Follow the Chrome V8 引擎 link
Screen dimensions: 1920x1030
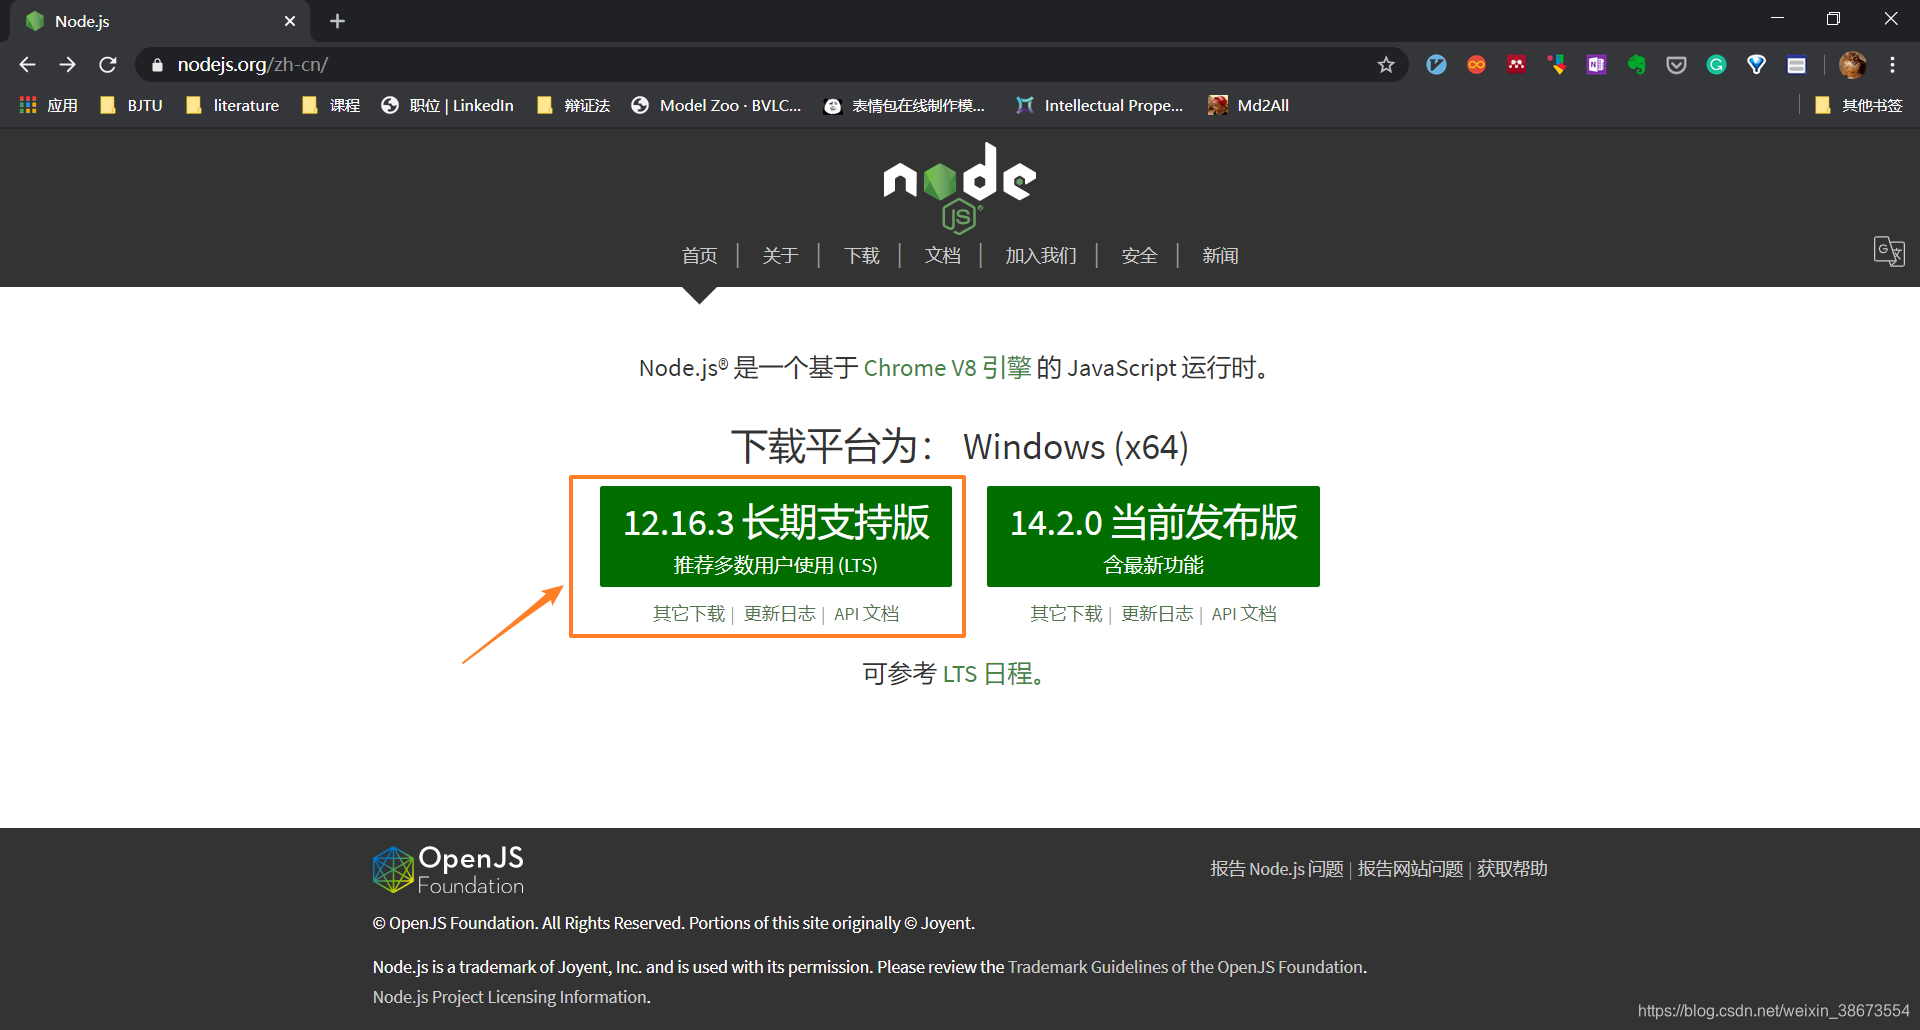point(947,368)
